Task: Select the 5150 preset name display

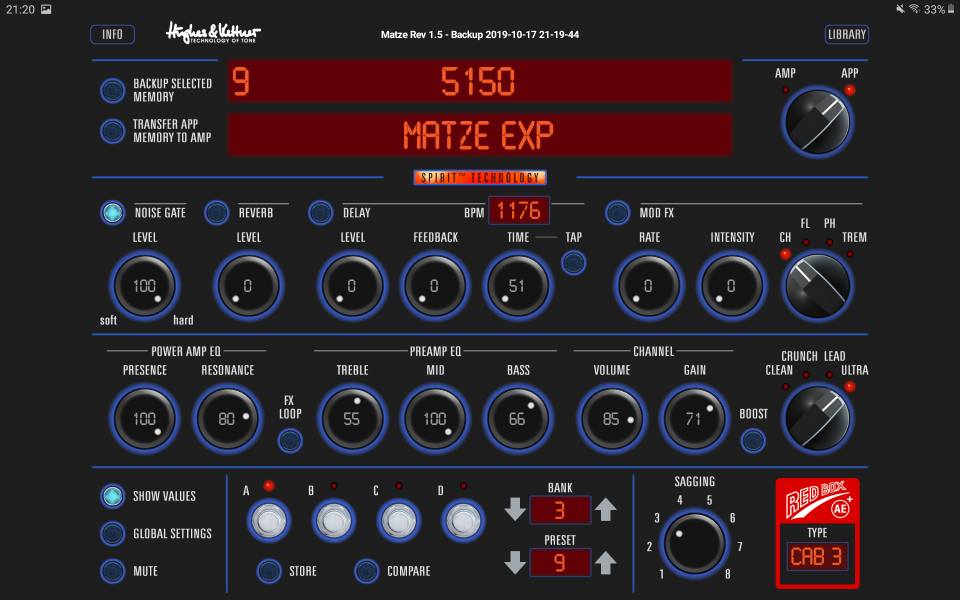Action: (x=479, y=81)
